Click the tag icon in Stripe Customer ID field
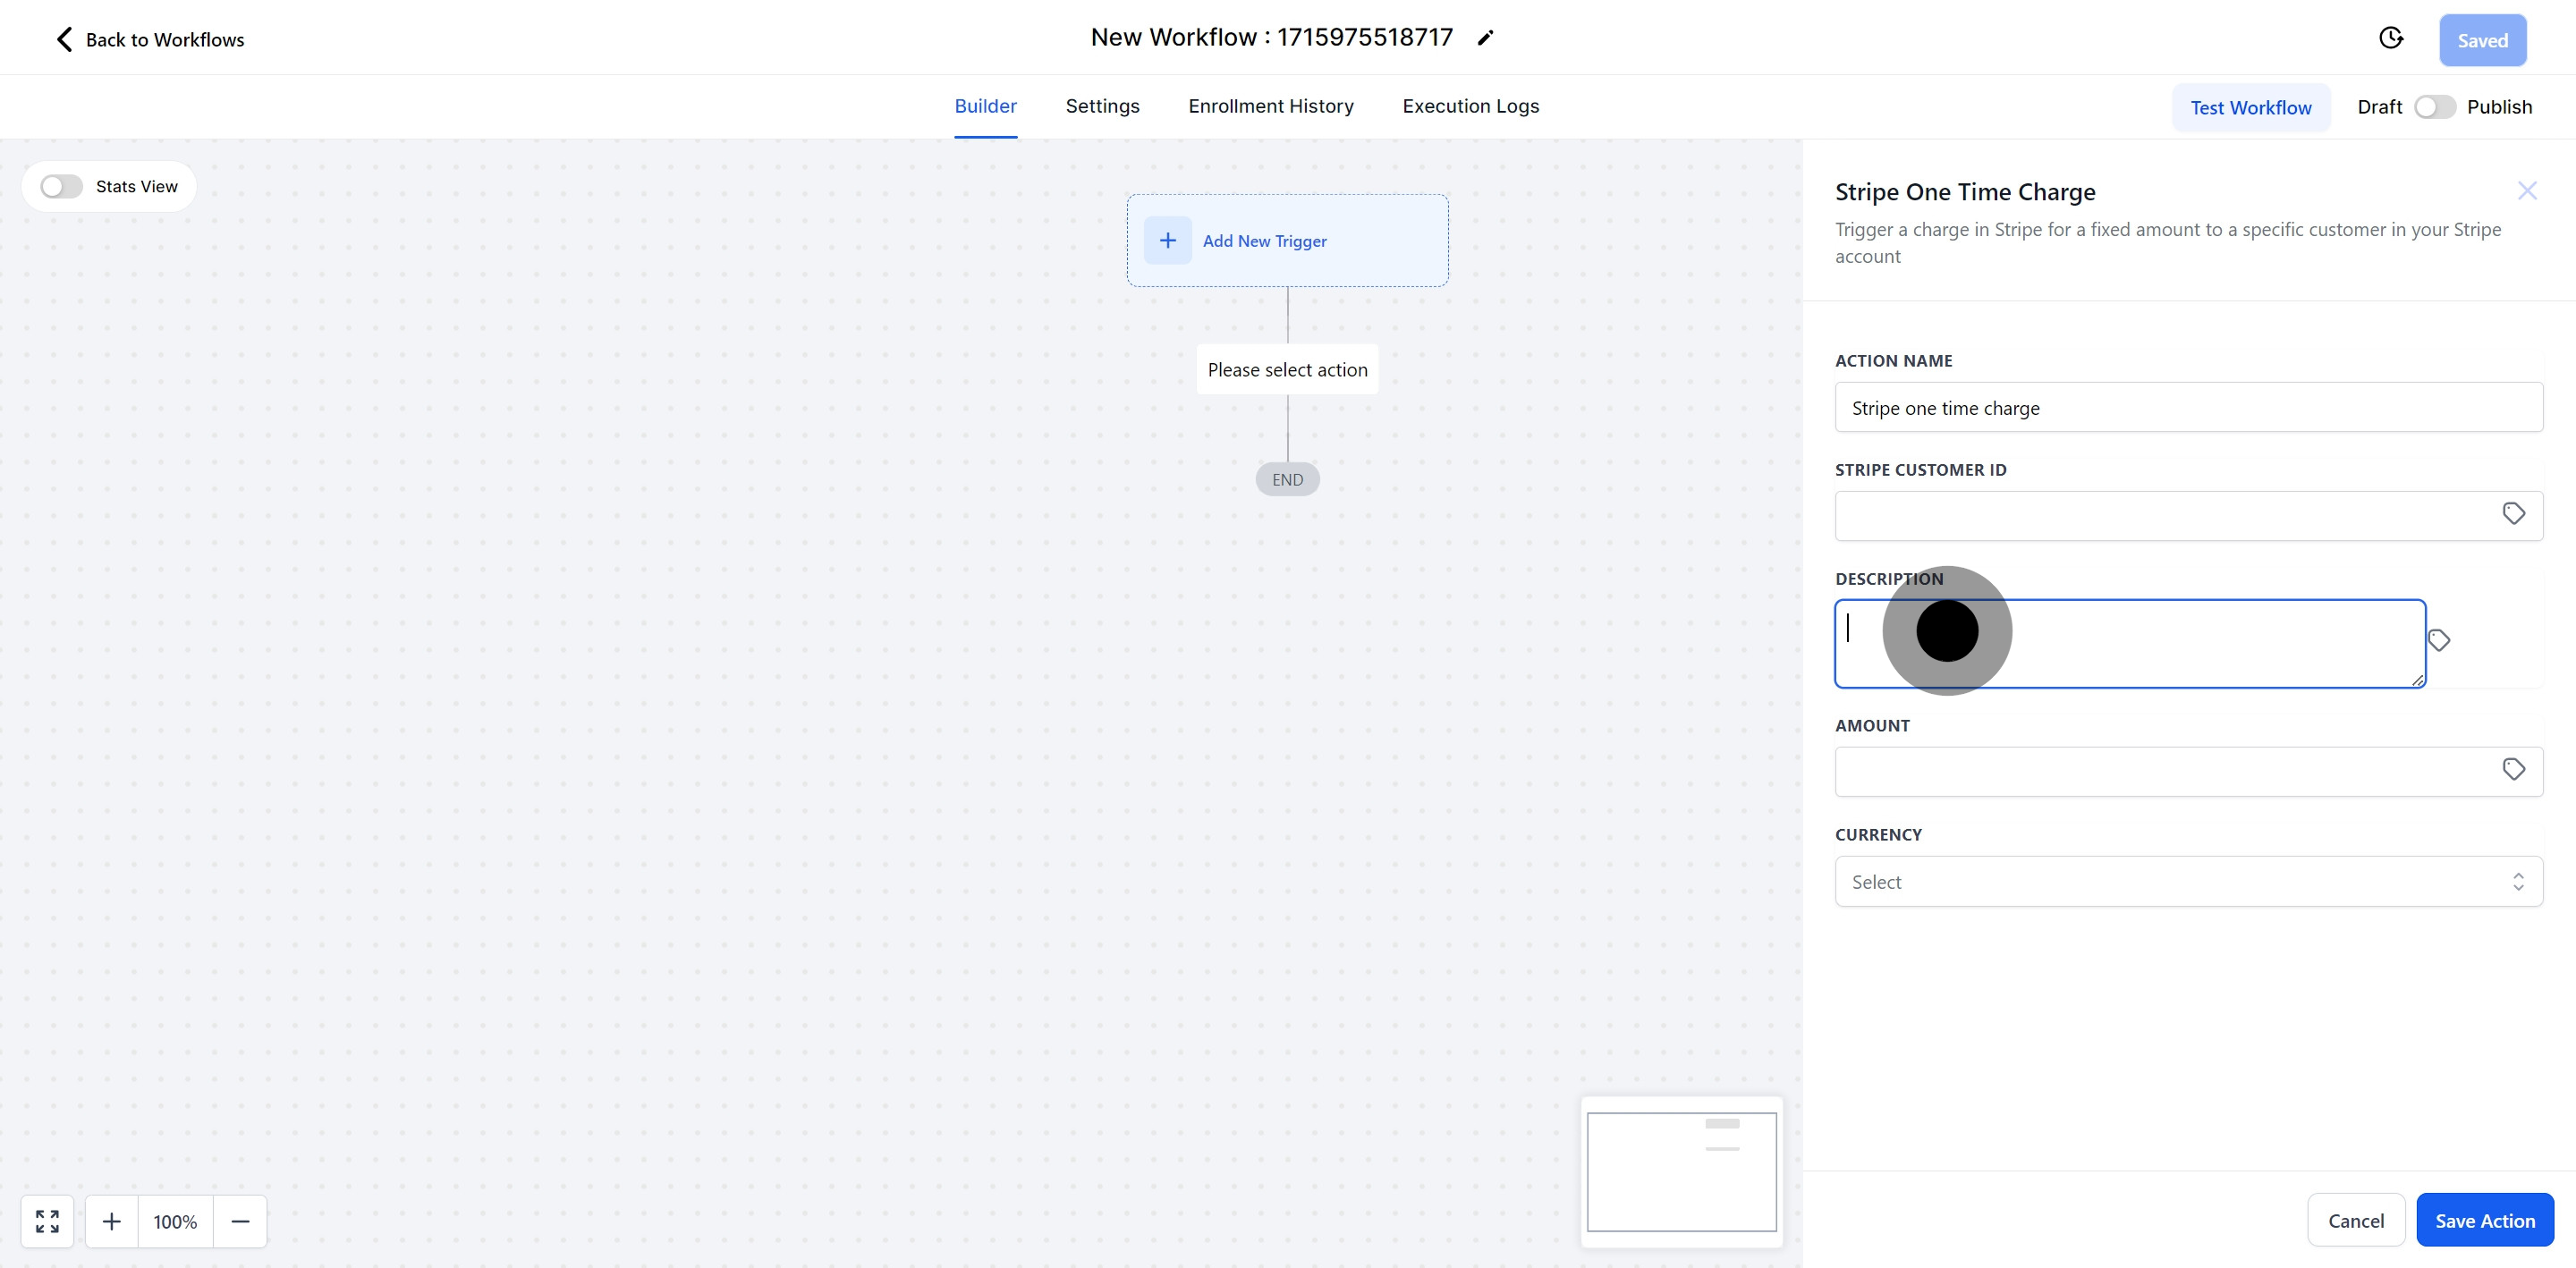 (x=2513, y=514)
